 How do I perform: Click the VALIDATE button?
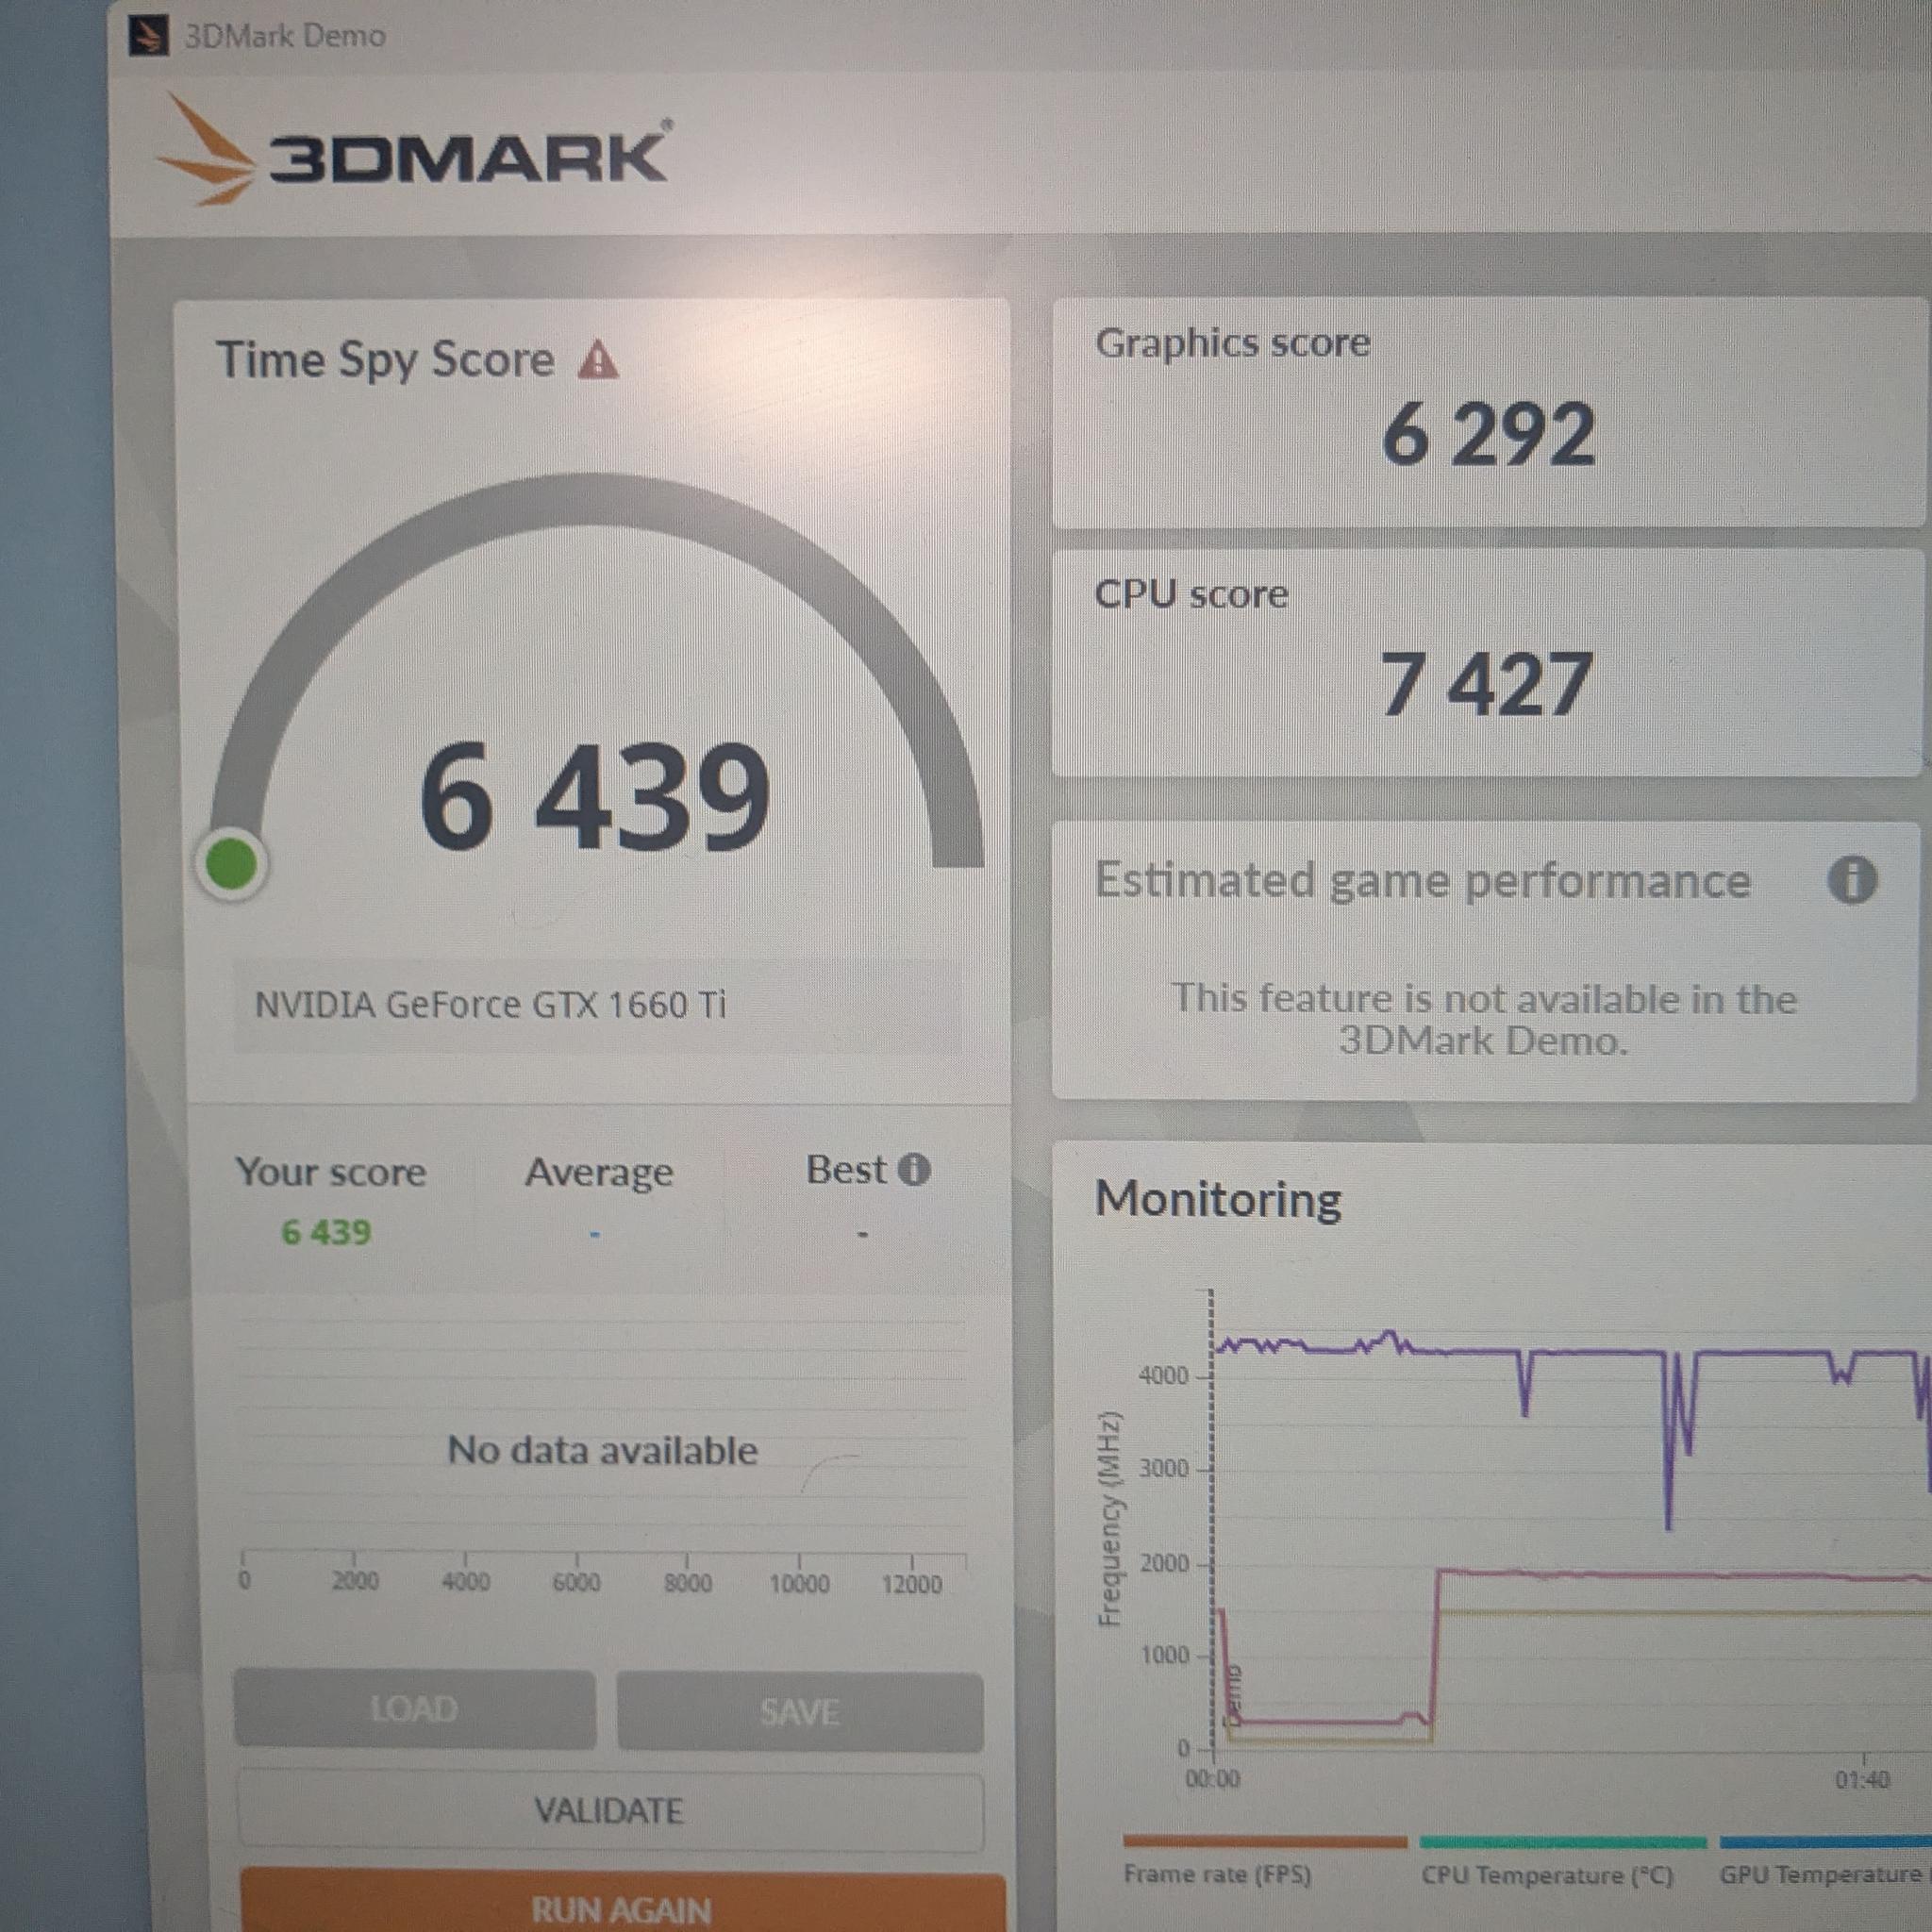coord(610,1809)
